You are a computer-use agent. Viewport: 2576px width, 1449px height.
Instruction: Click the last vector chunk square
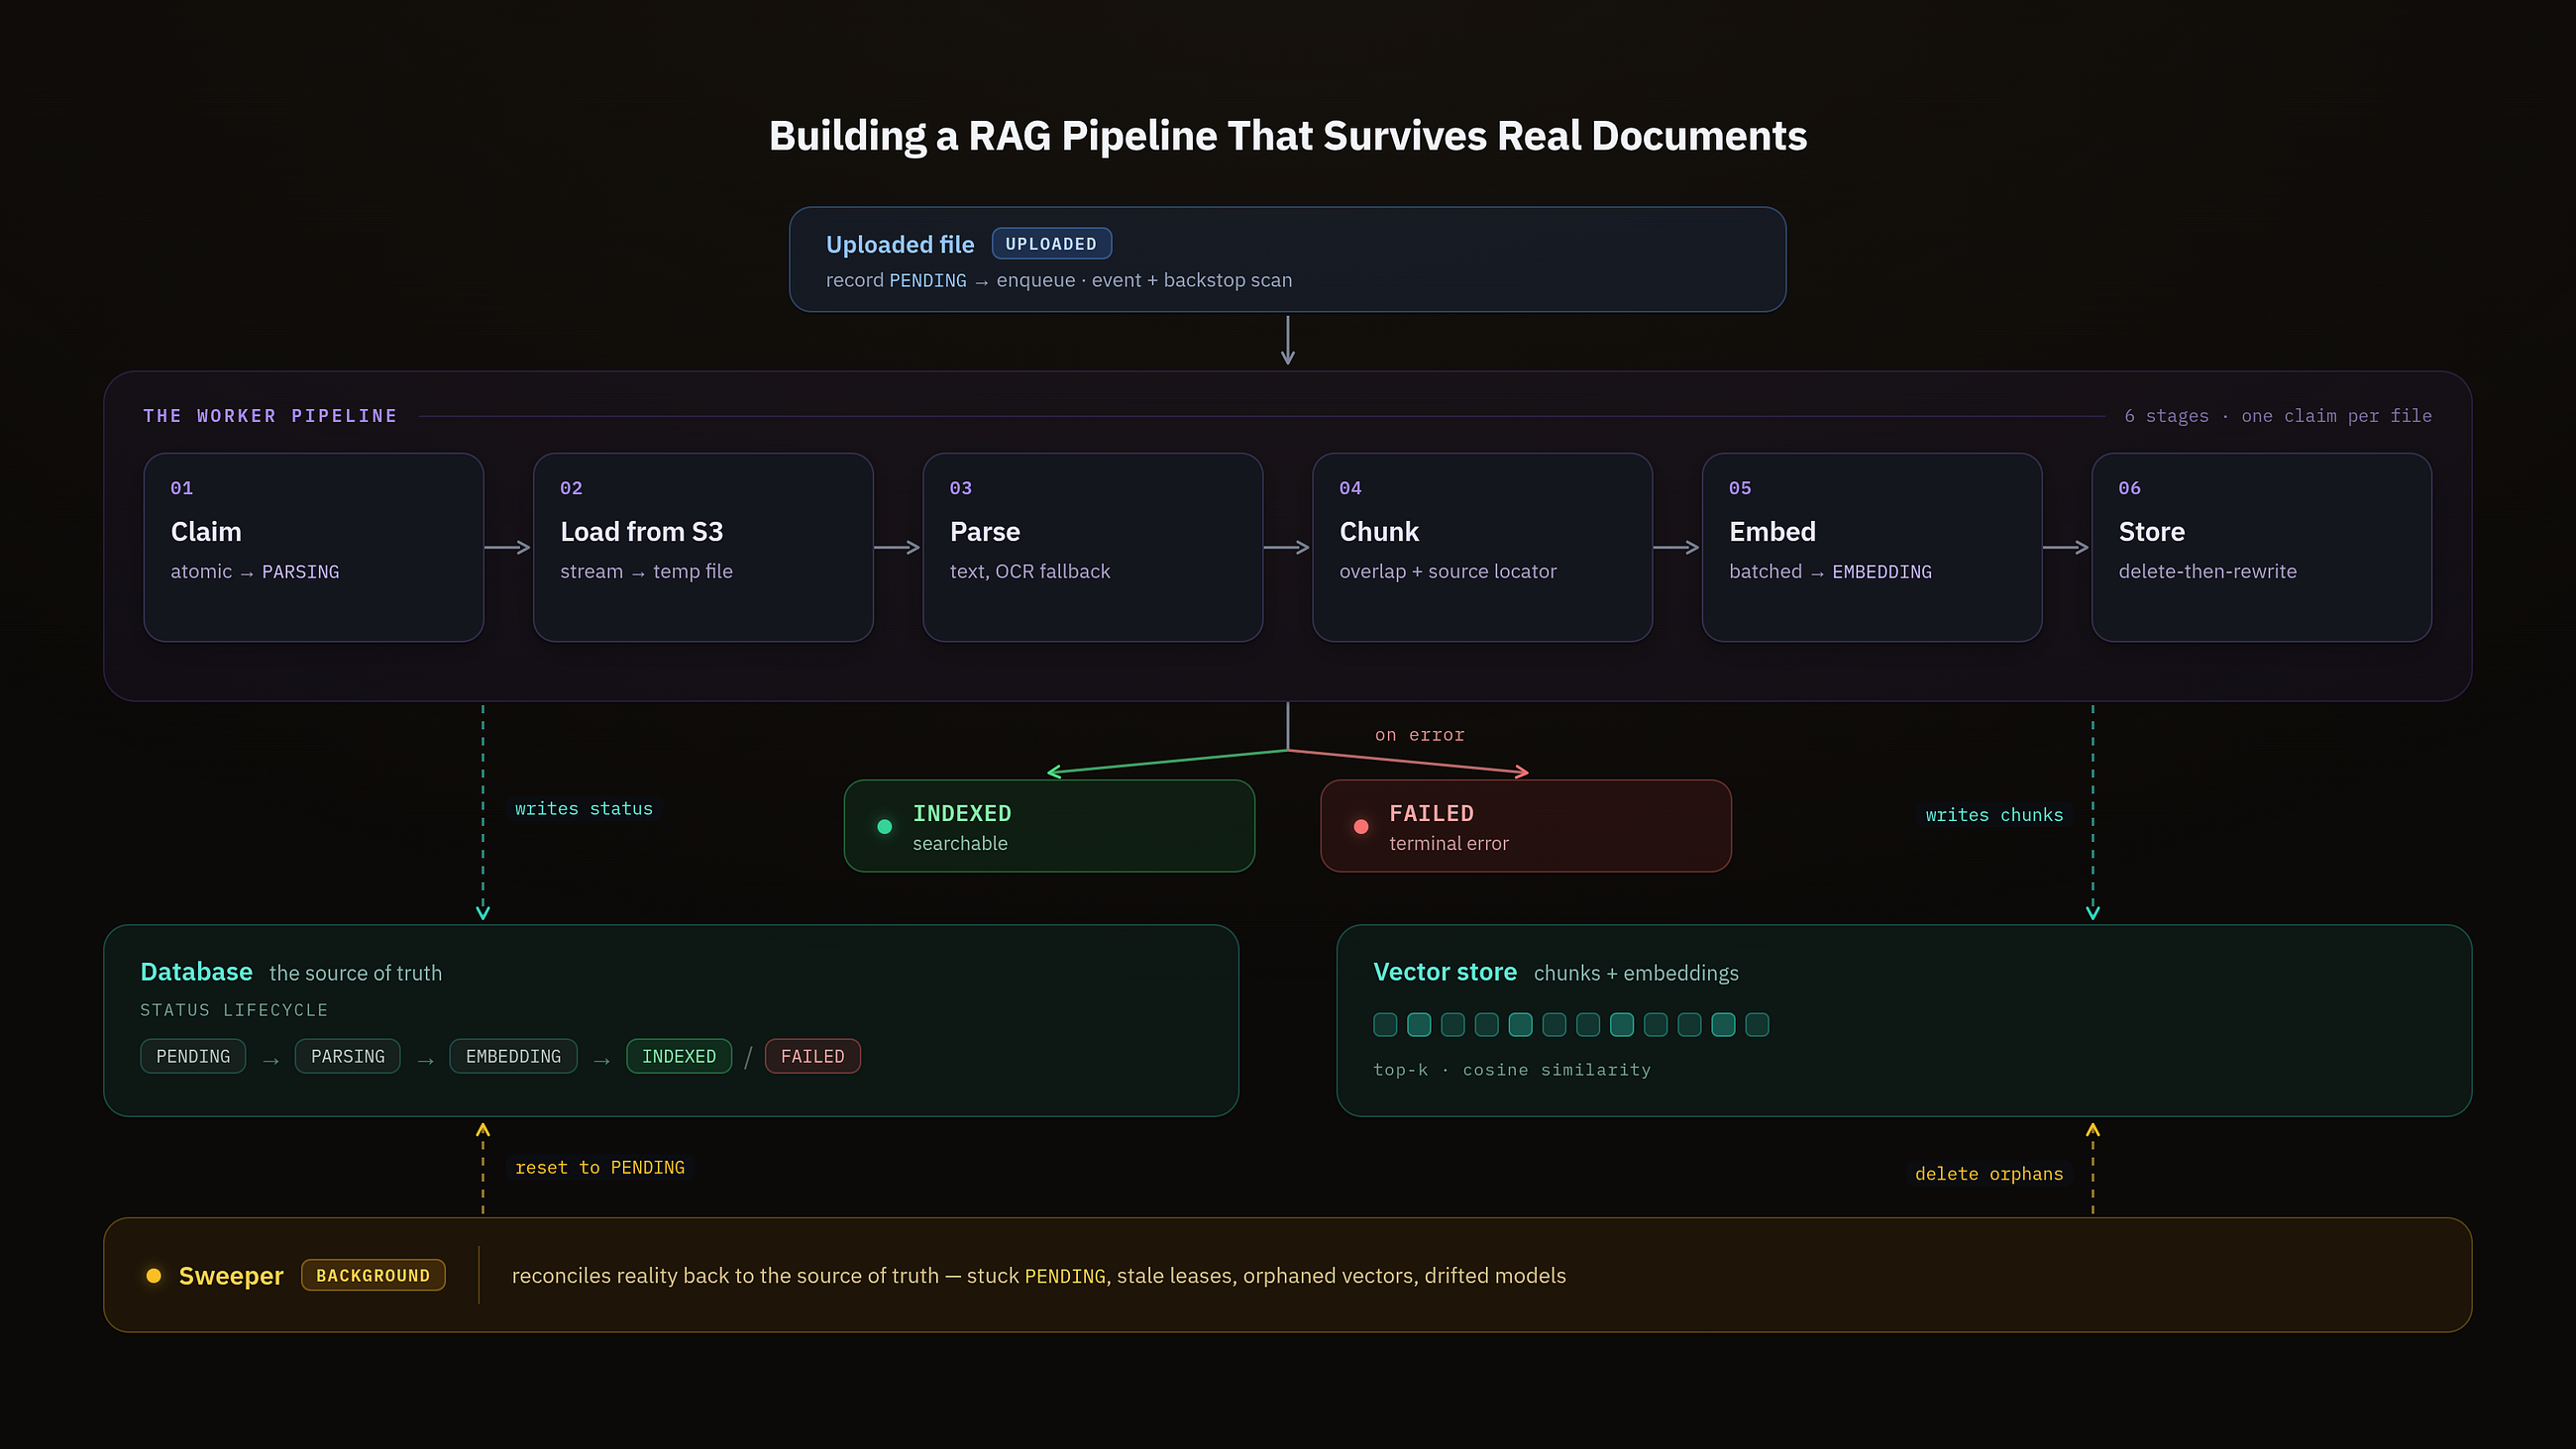(1757, 1024)
